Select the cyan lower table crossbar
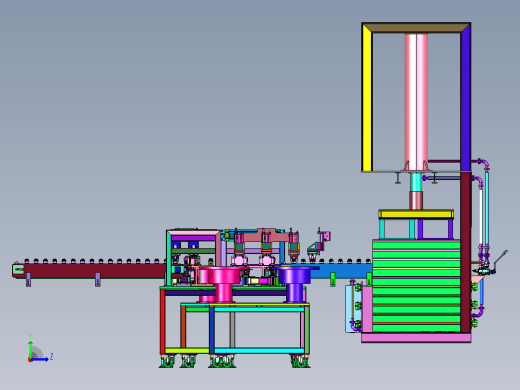This screenshot has height=390, width=520. tap(259, 351)
